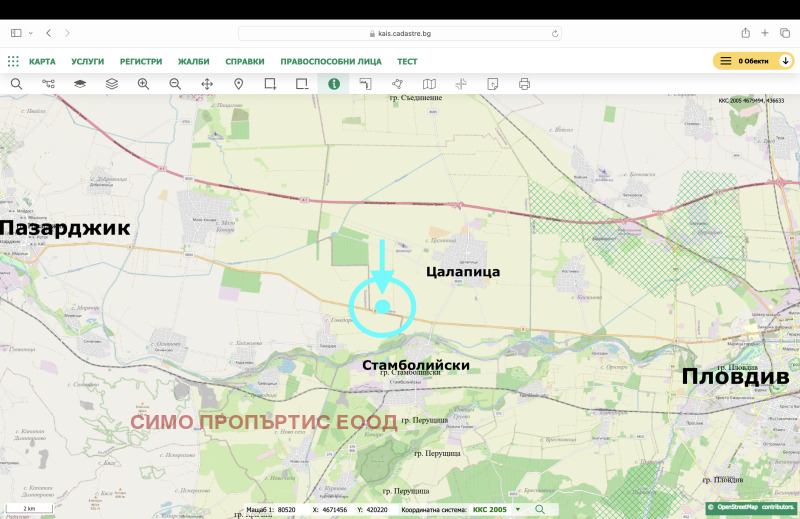
Task: Expand the objects panel down arrow
Action: pyautogui.click(x=785, y=61)
